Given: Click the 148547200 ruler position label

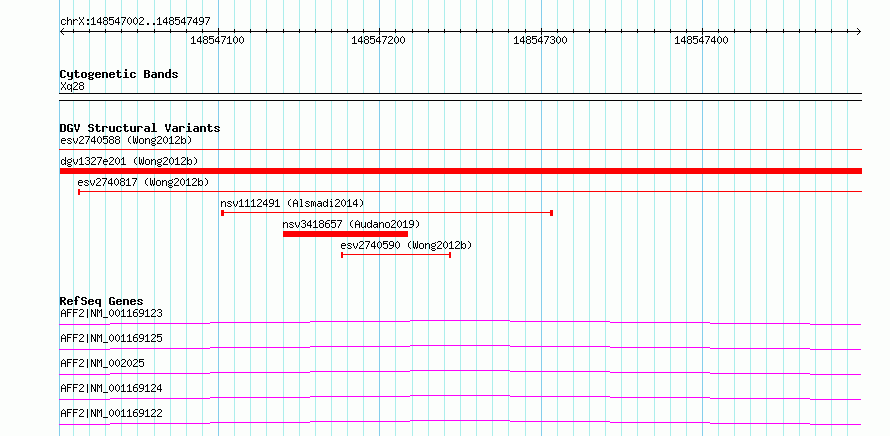Looking at the screenshot, I should click(379, 40).
